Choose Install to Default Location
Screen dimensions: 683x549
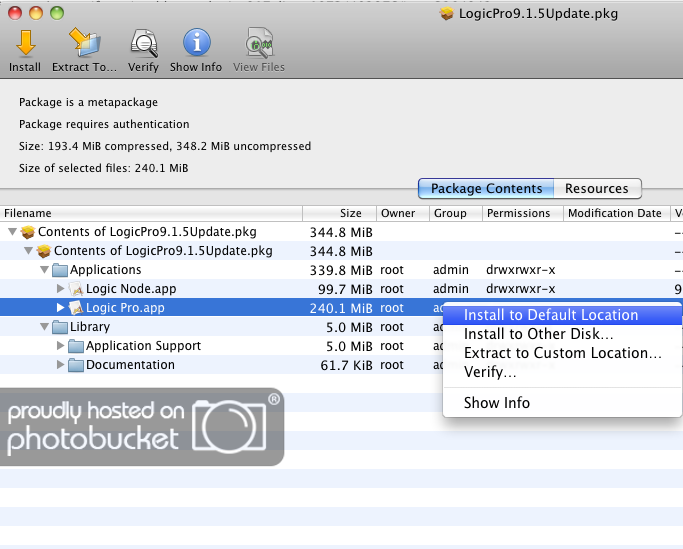[x=551, y=315]
